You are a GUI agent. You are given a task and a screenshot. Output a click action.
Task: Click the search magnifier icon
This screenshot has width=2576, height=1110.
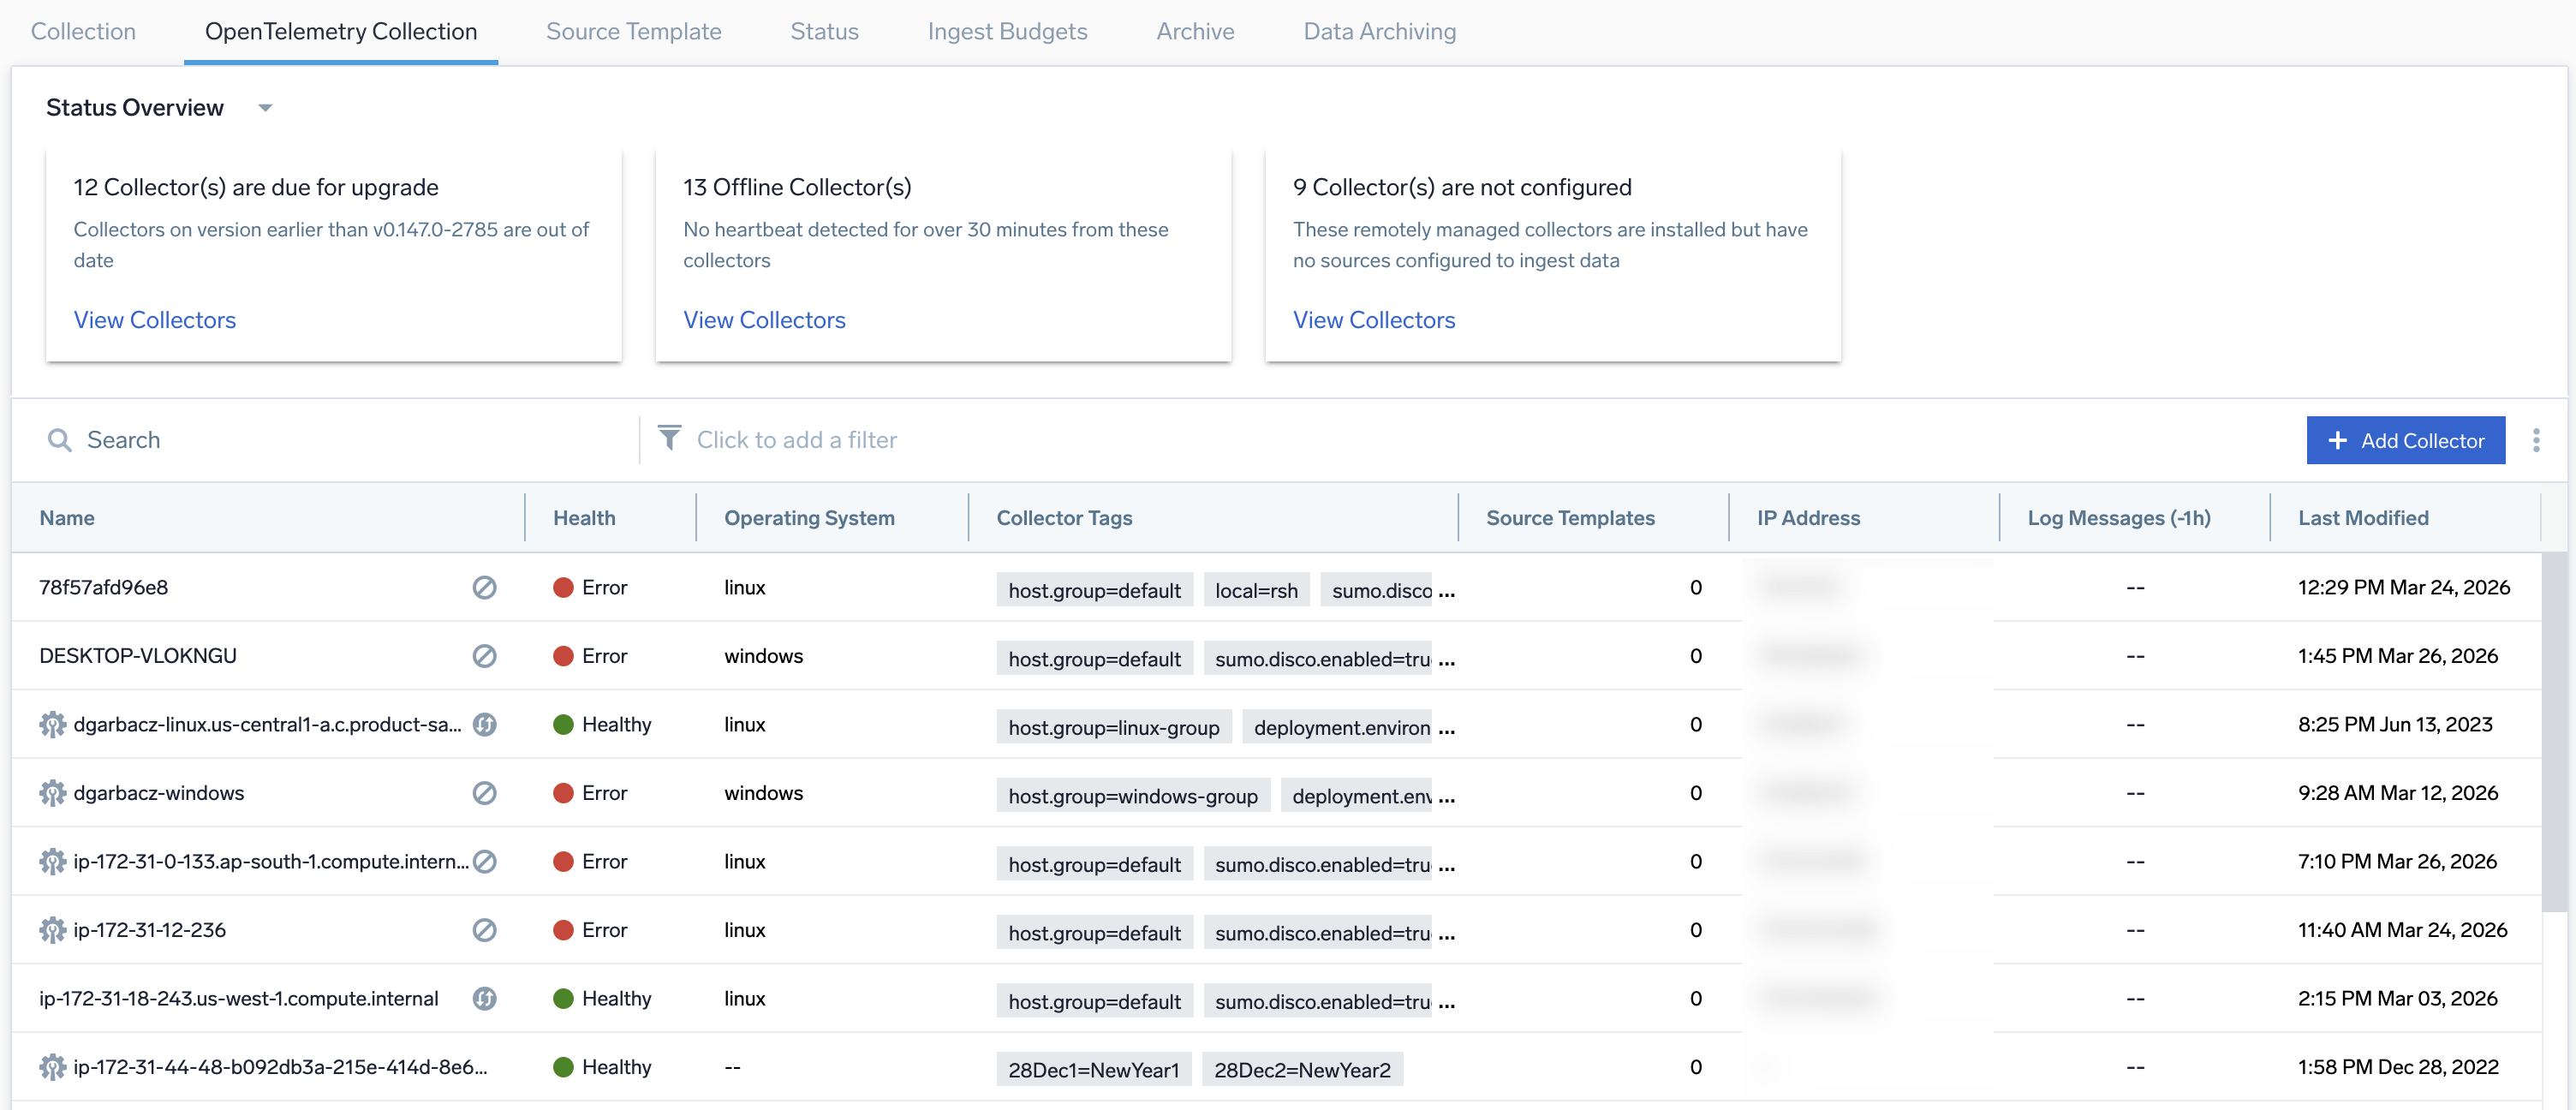pyautogui.click(x=60, y=440)
